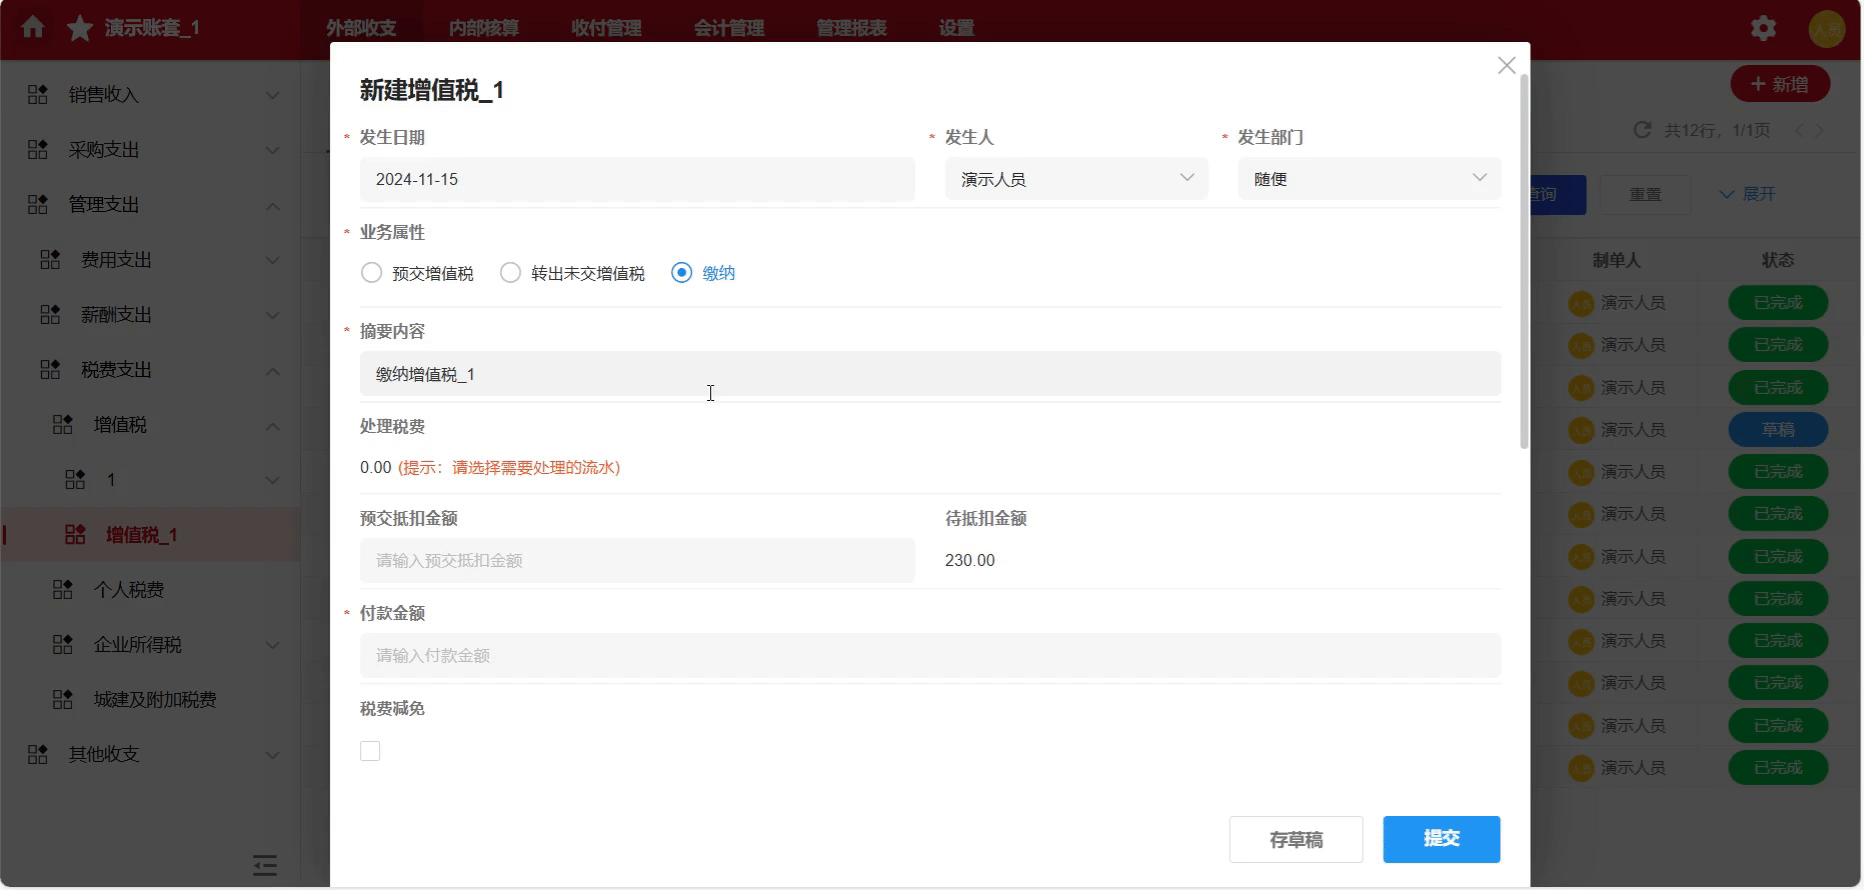Open the 发生人 dropdown
This screenshot has height=890, width=1864.
tap(1076, 179)
